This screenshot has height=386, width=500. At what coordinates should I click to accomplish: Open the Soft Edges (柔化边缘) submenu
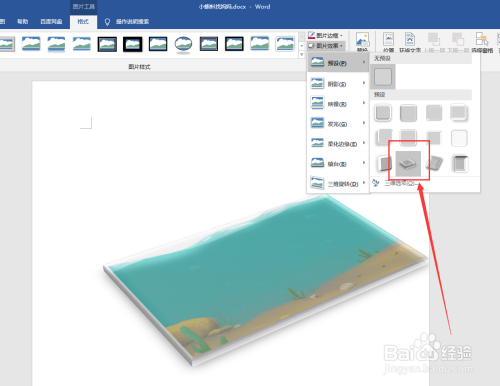[x=338, y=144]
